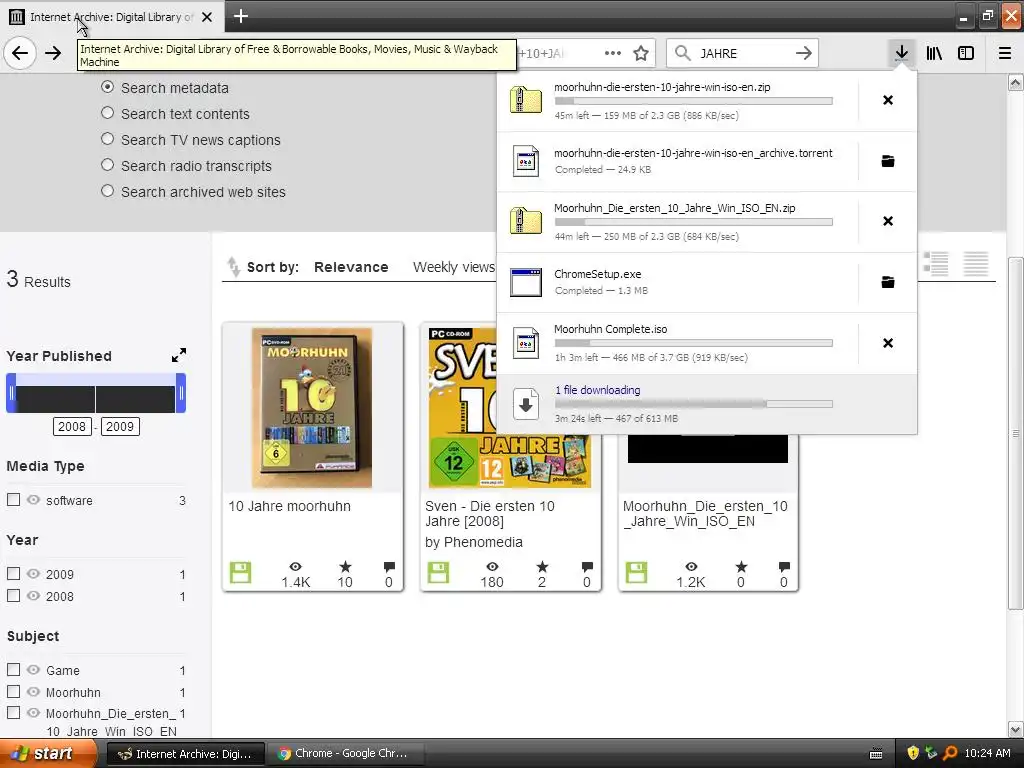Select Search TV news captions option
The width and height of the screenshot is (1024, 768).
pos(108,139)
